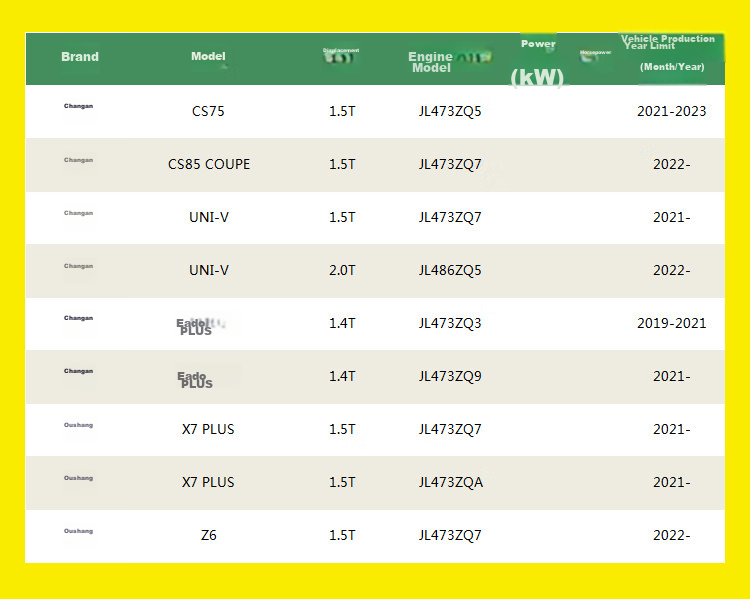Select the Eado PLUS cell in the JL473ZQ9 row
Screen dimensions: 750x599
point(195,380)
